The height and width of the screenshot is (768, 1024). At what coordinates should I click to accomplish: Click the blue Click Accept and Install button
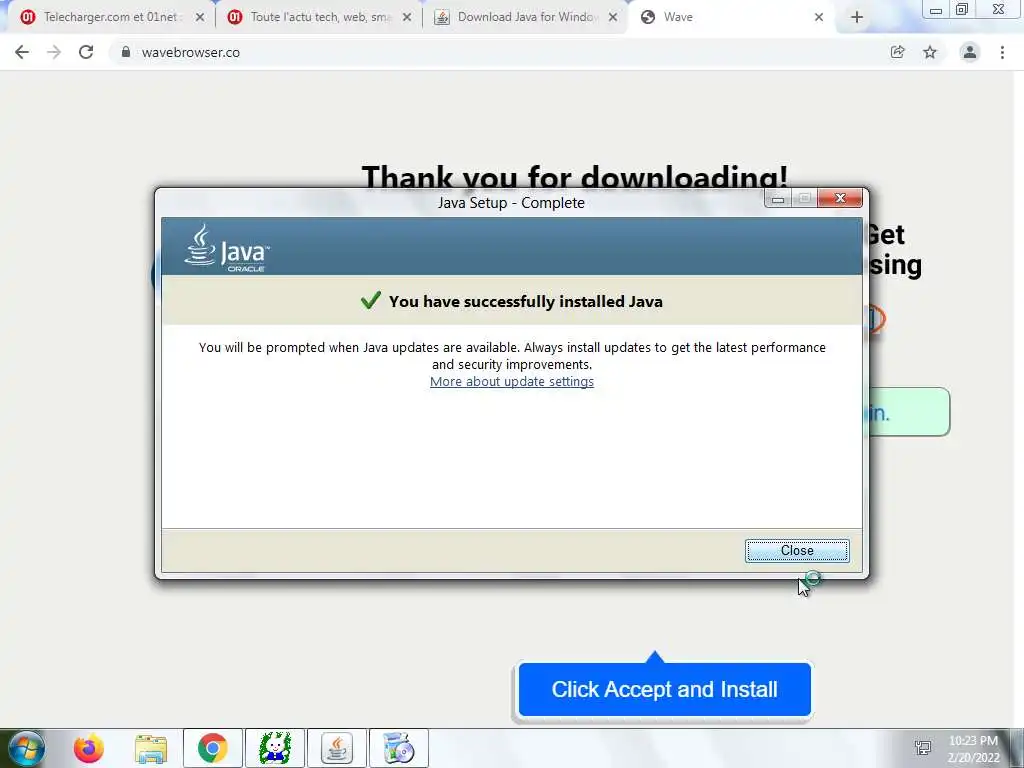tap(664, 690)
